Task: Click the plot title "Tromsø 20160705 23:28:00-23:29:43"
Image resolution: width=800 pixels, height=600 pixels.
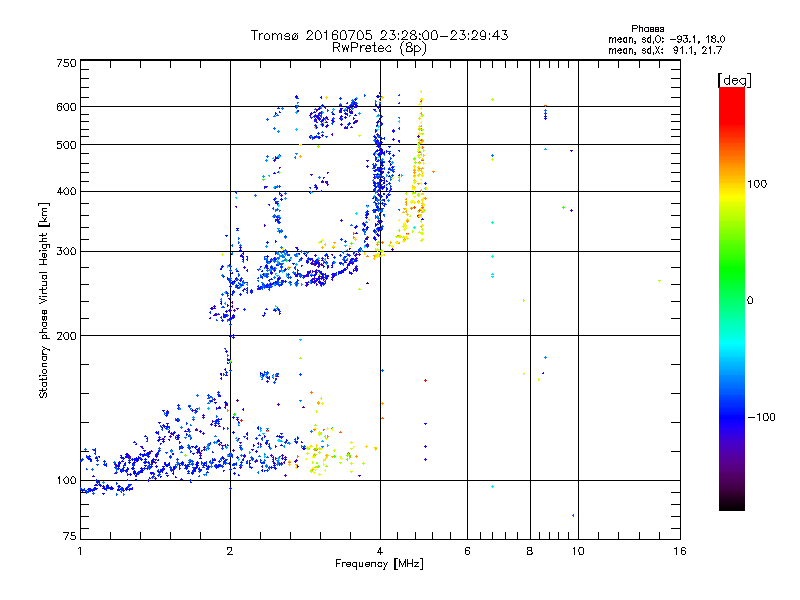Action: [380, 35]
